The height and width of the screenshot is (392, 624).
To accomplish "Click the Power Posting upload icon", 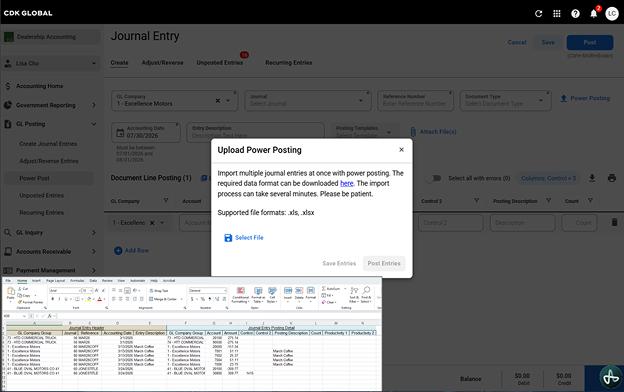I will tap(564, 98).
